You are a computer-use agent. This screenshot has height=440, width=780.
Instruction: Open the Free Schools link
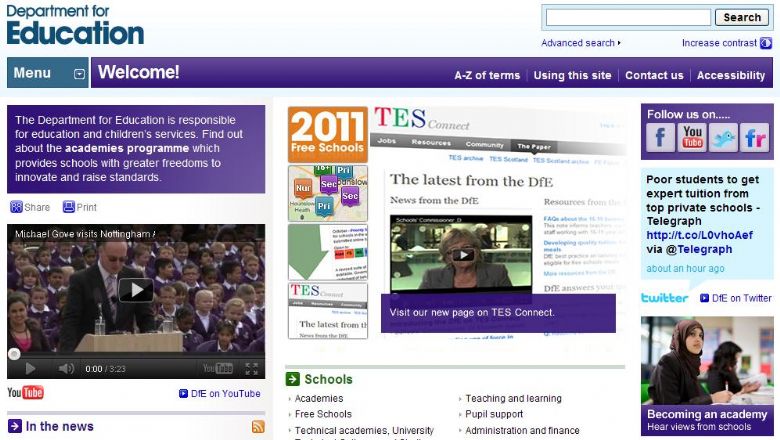click(323, 414)
